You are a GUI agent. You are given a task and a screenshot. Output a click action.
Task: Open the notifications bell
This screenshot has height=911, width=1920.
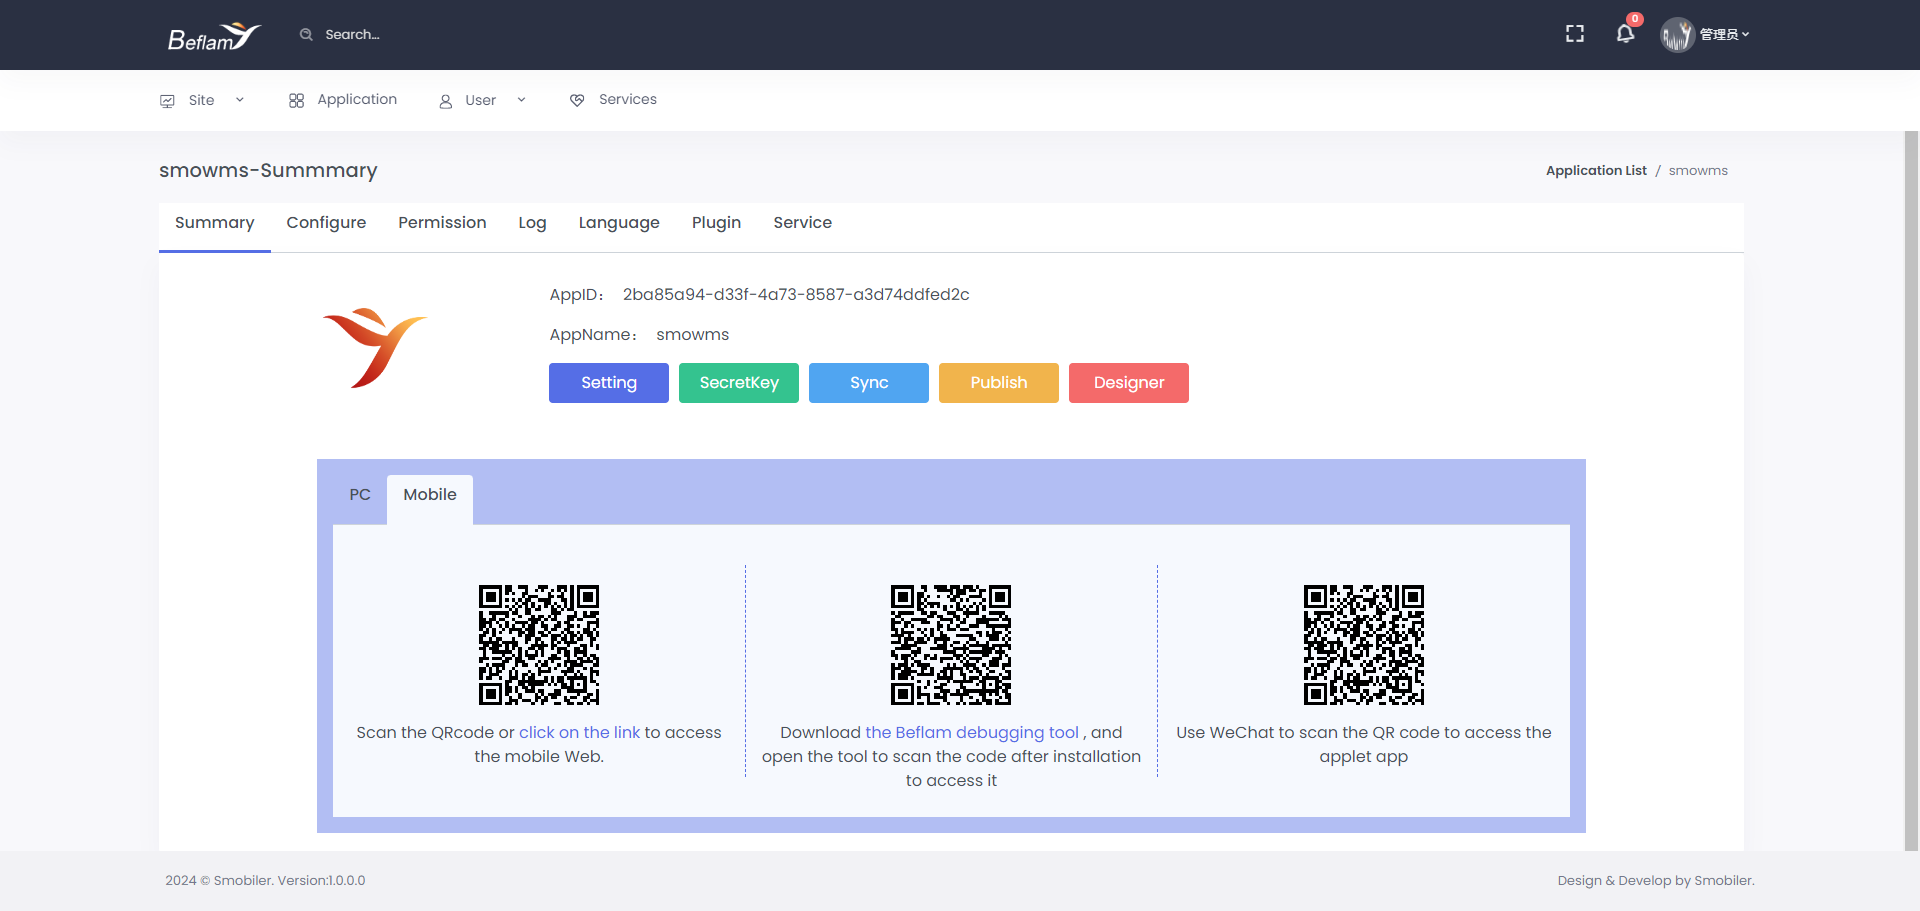[1626, 33]
